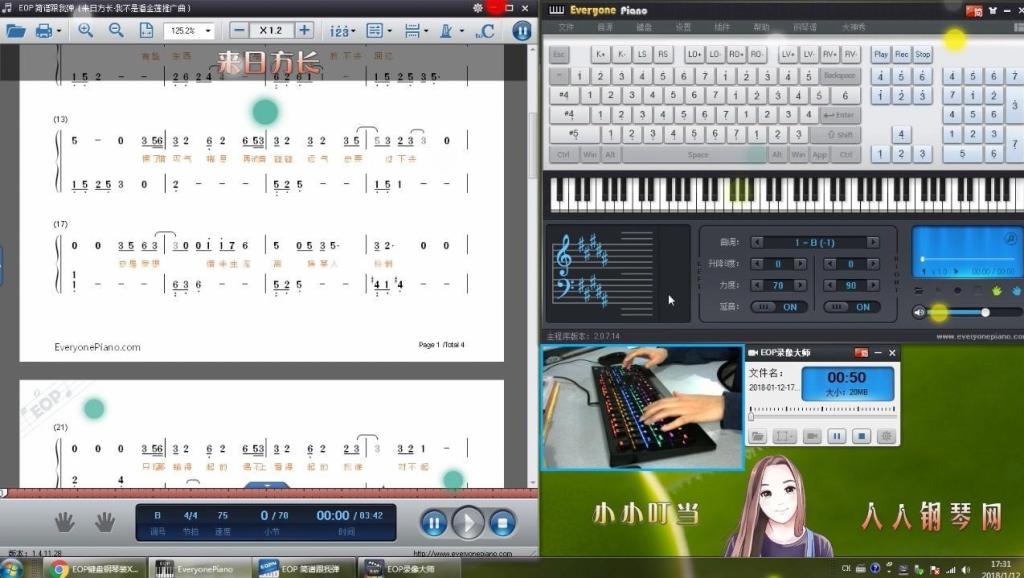Click the printer icon in the sheet toolbar

click(44, 31)
